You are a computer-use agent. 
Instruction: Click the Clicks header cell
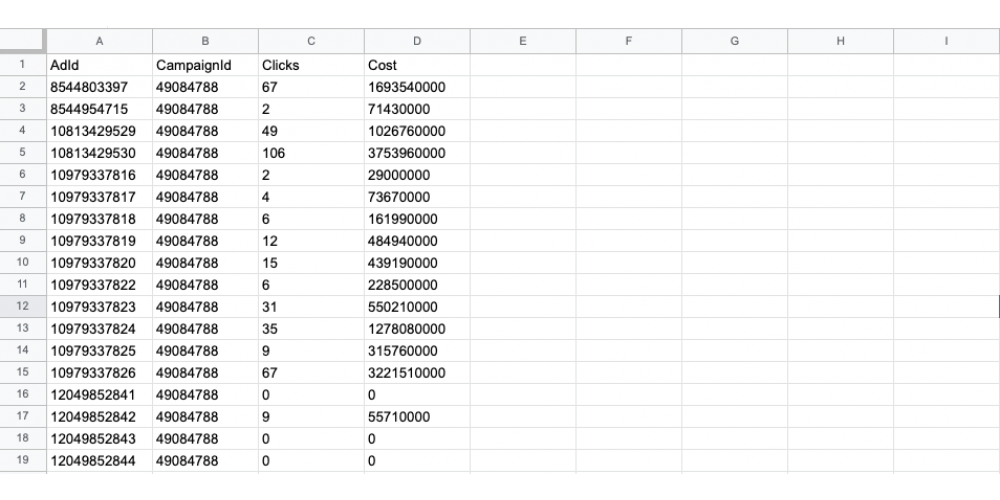pos(311,65)
